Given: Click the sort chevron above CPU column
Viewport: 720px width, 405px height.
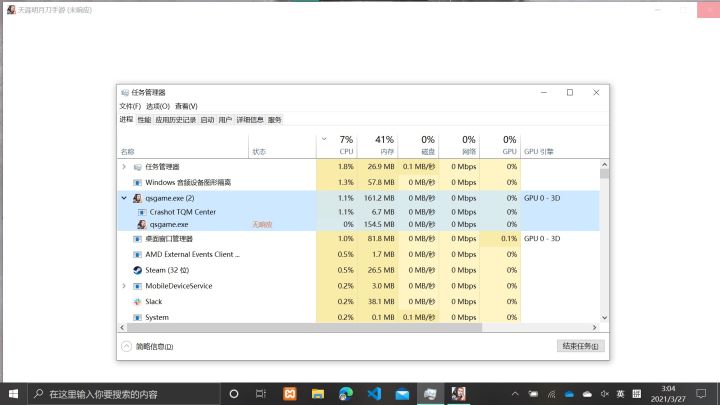Looking at the screenshot, I should coord(324,139).
